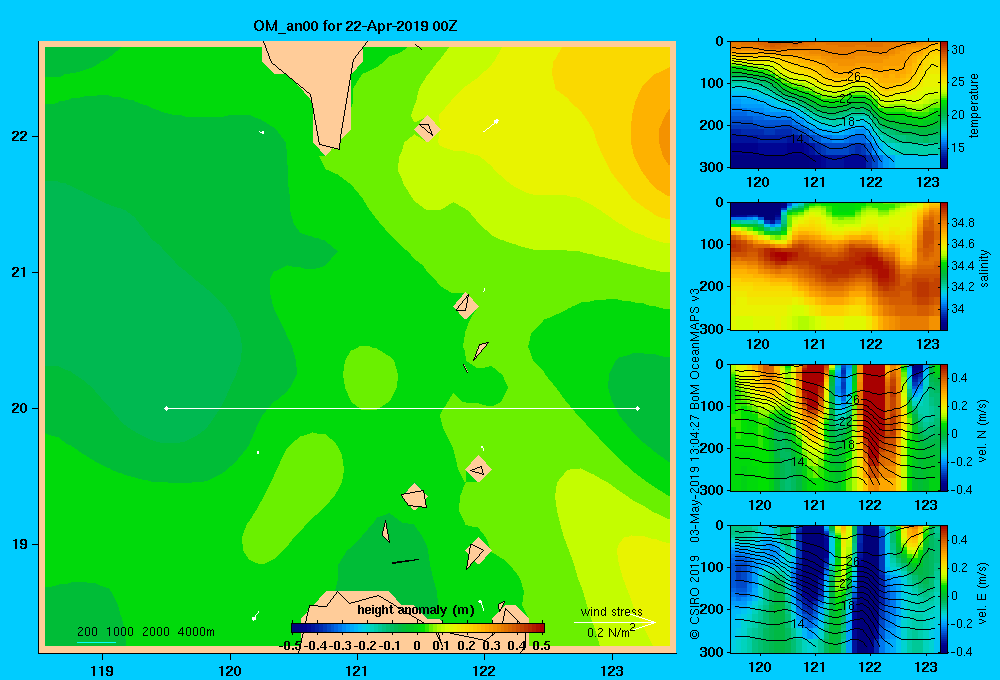This screenshot has height=680, width=1000.
Task: Click the island near 20.8N 121.8E
Action: [x=466, y=306]
